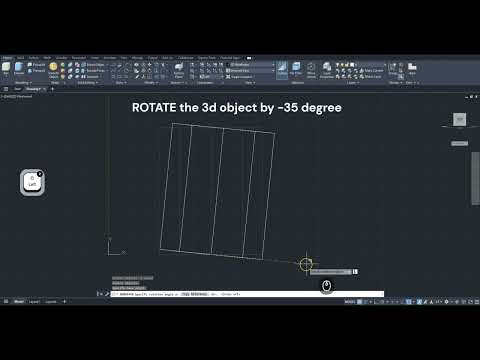Open the Visualize ribbon tab
The image size is (480, 360).
coord(62,58)
